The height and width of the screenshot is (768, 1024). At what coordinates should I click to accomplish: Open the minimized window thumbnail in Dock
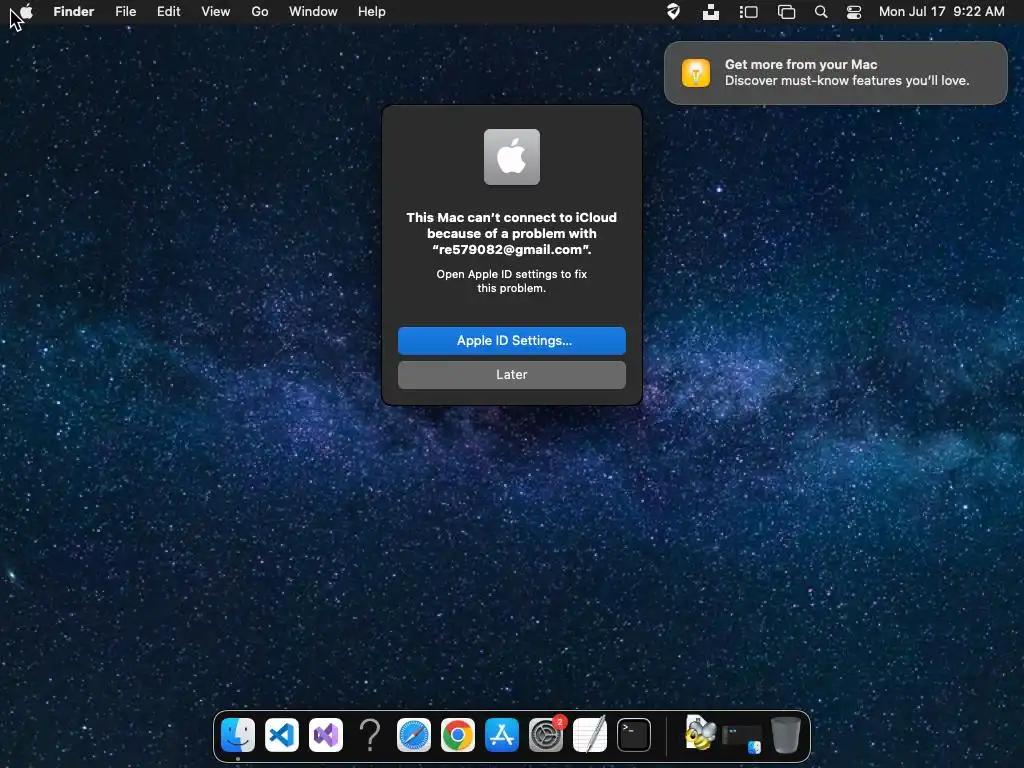tap(742, 738)
